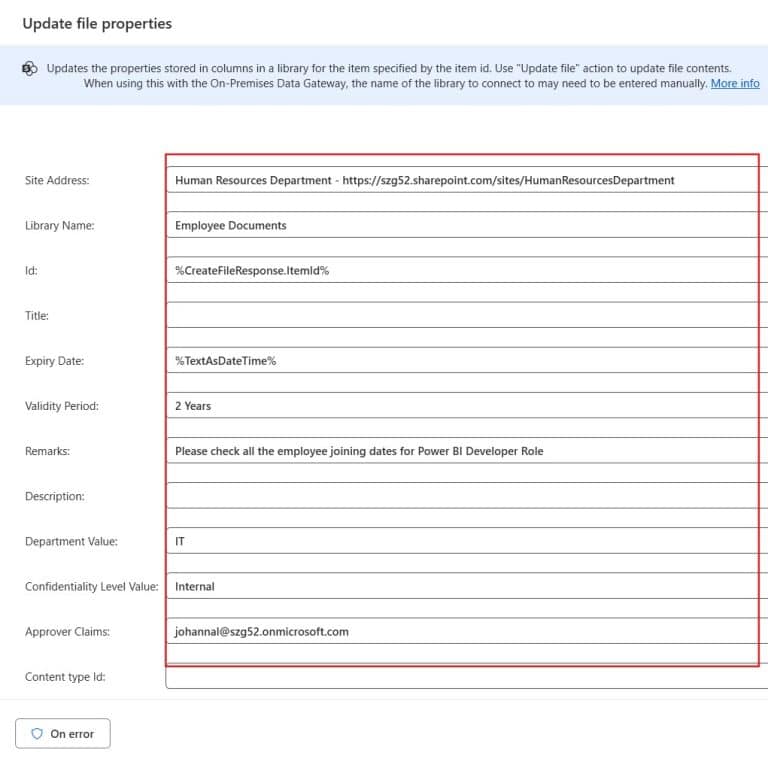
Task: Focus the Confidentiality Level Value field
Action: [467, 586]
